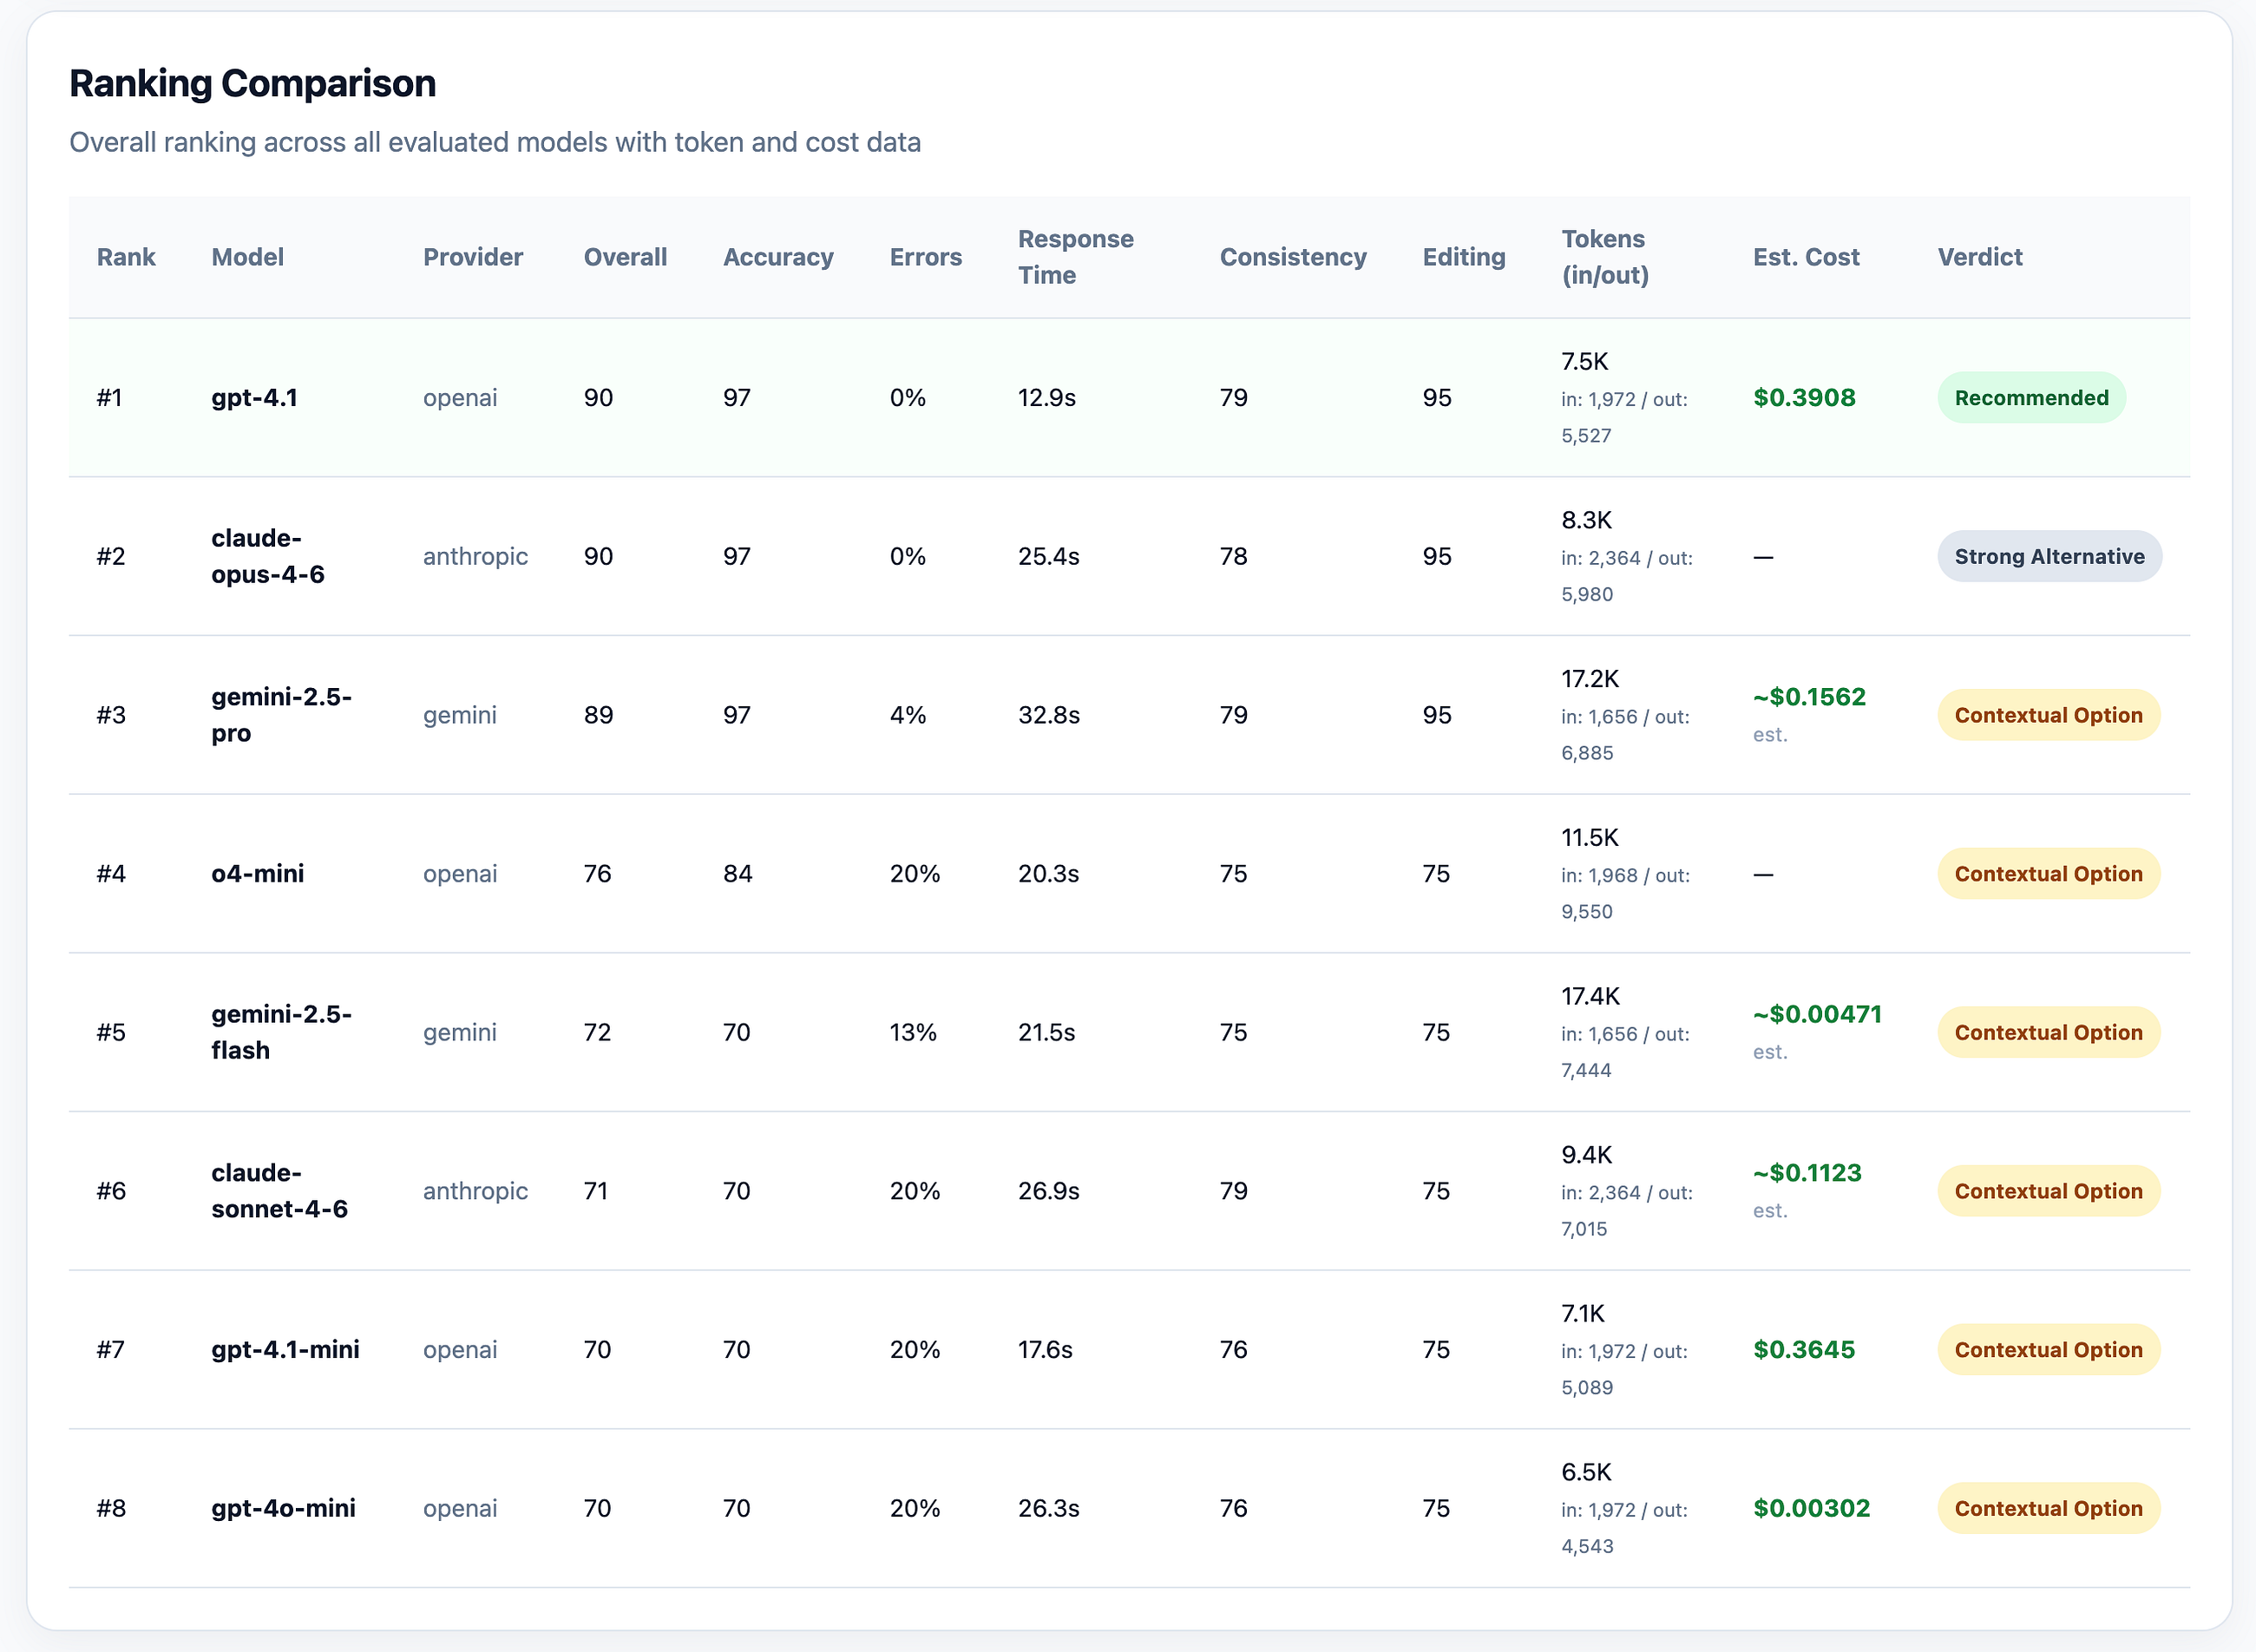Click Contextual Option badge for gpt-4.1-mini
This screenshot has height=1652, width=2256.
(x=2049, y=1350)
